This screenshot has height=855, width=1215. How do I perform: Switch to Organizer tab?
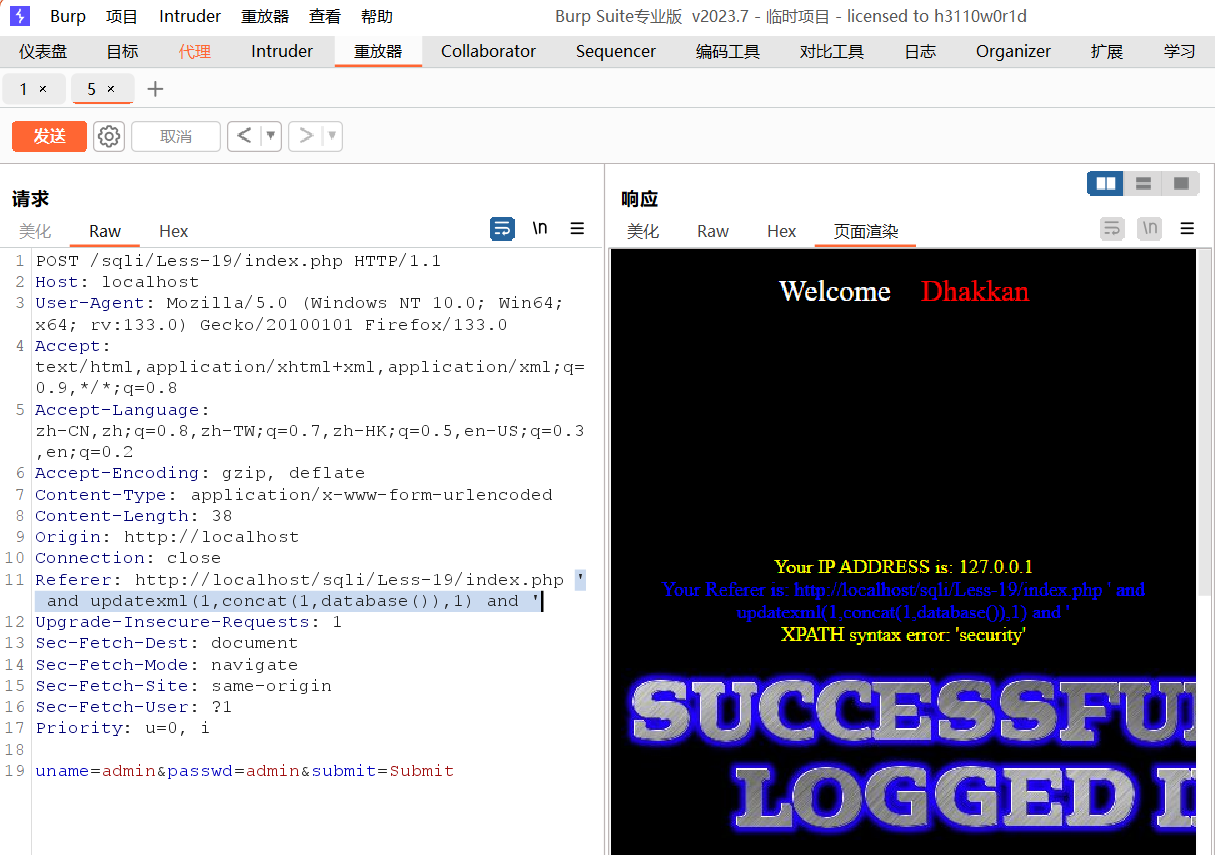(1013, 51)
